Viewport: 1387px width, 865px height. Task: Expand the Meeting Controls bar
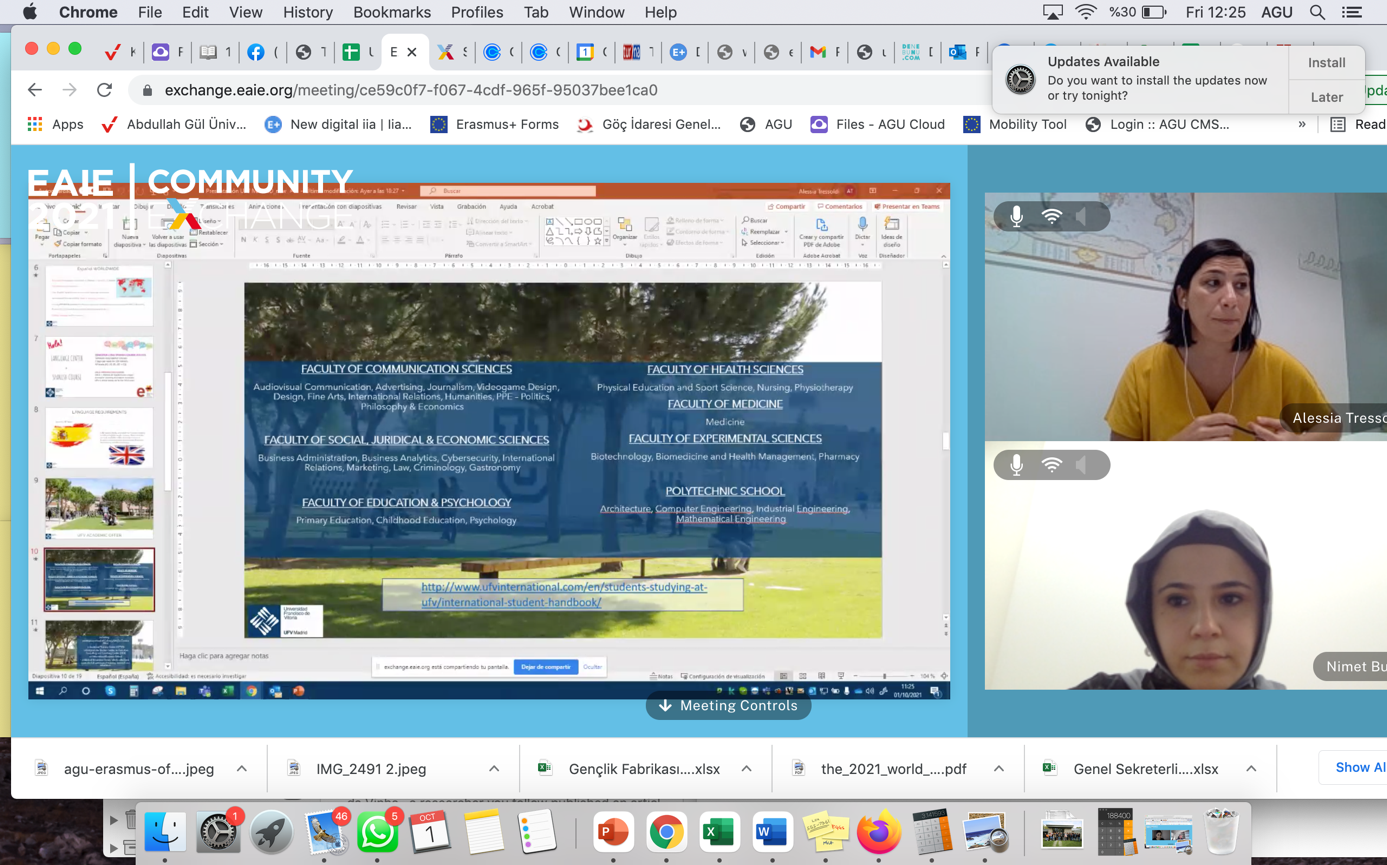point(728,706)
